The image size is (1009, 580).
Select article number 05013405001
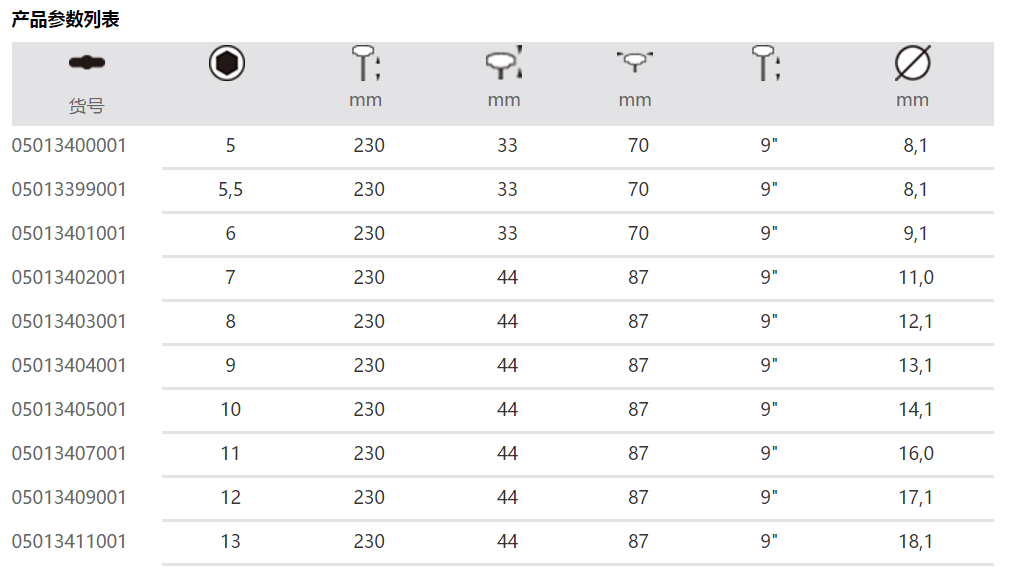69,410
